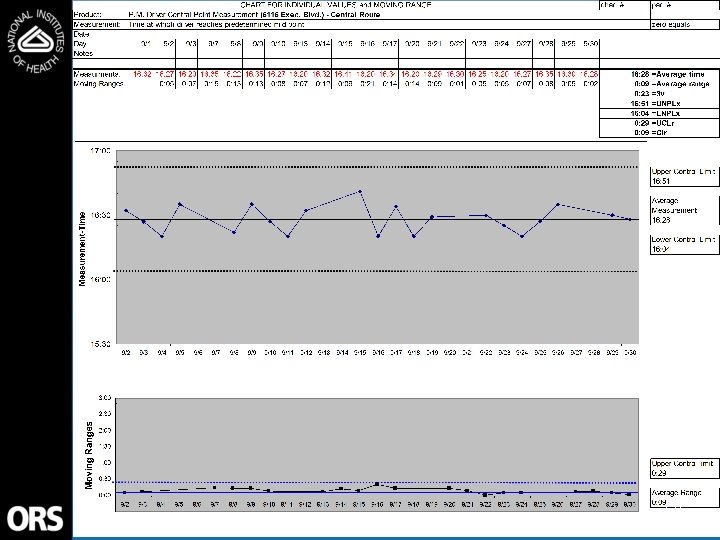Click the Upper Control Limit 16:51 legend box

(x=684, y=176)
